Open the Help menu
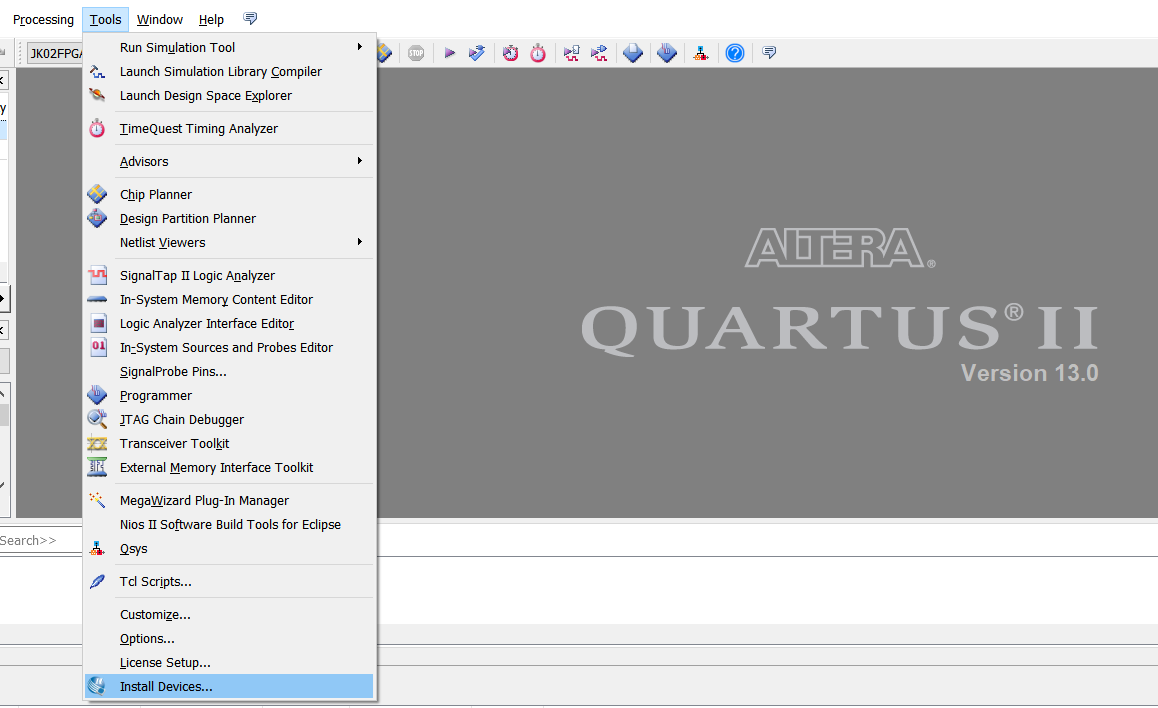Image resolution: width=1158 pixels, height=708 pixels. point(211,19)
